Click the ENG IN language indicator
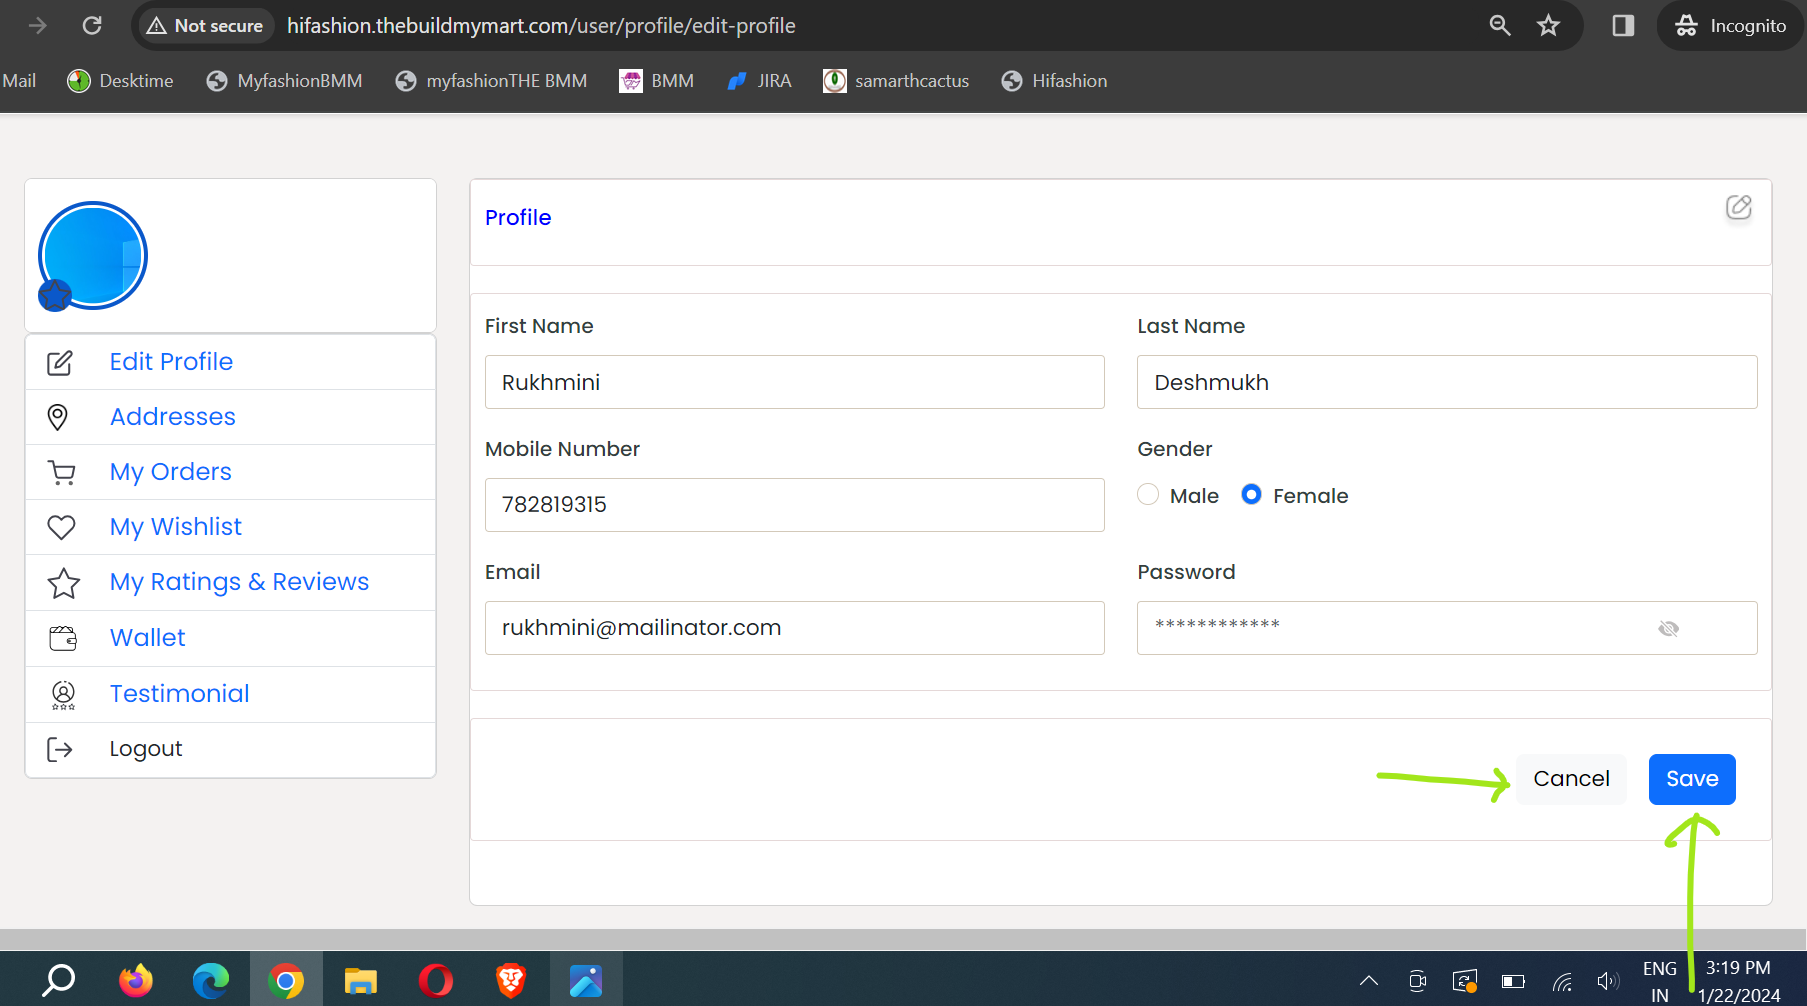1807x1006 pixels. click(1660, 981)
